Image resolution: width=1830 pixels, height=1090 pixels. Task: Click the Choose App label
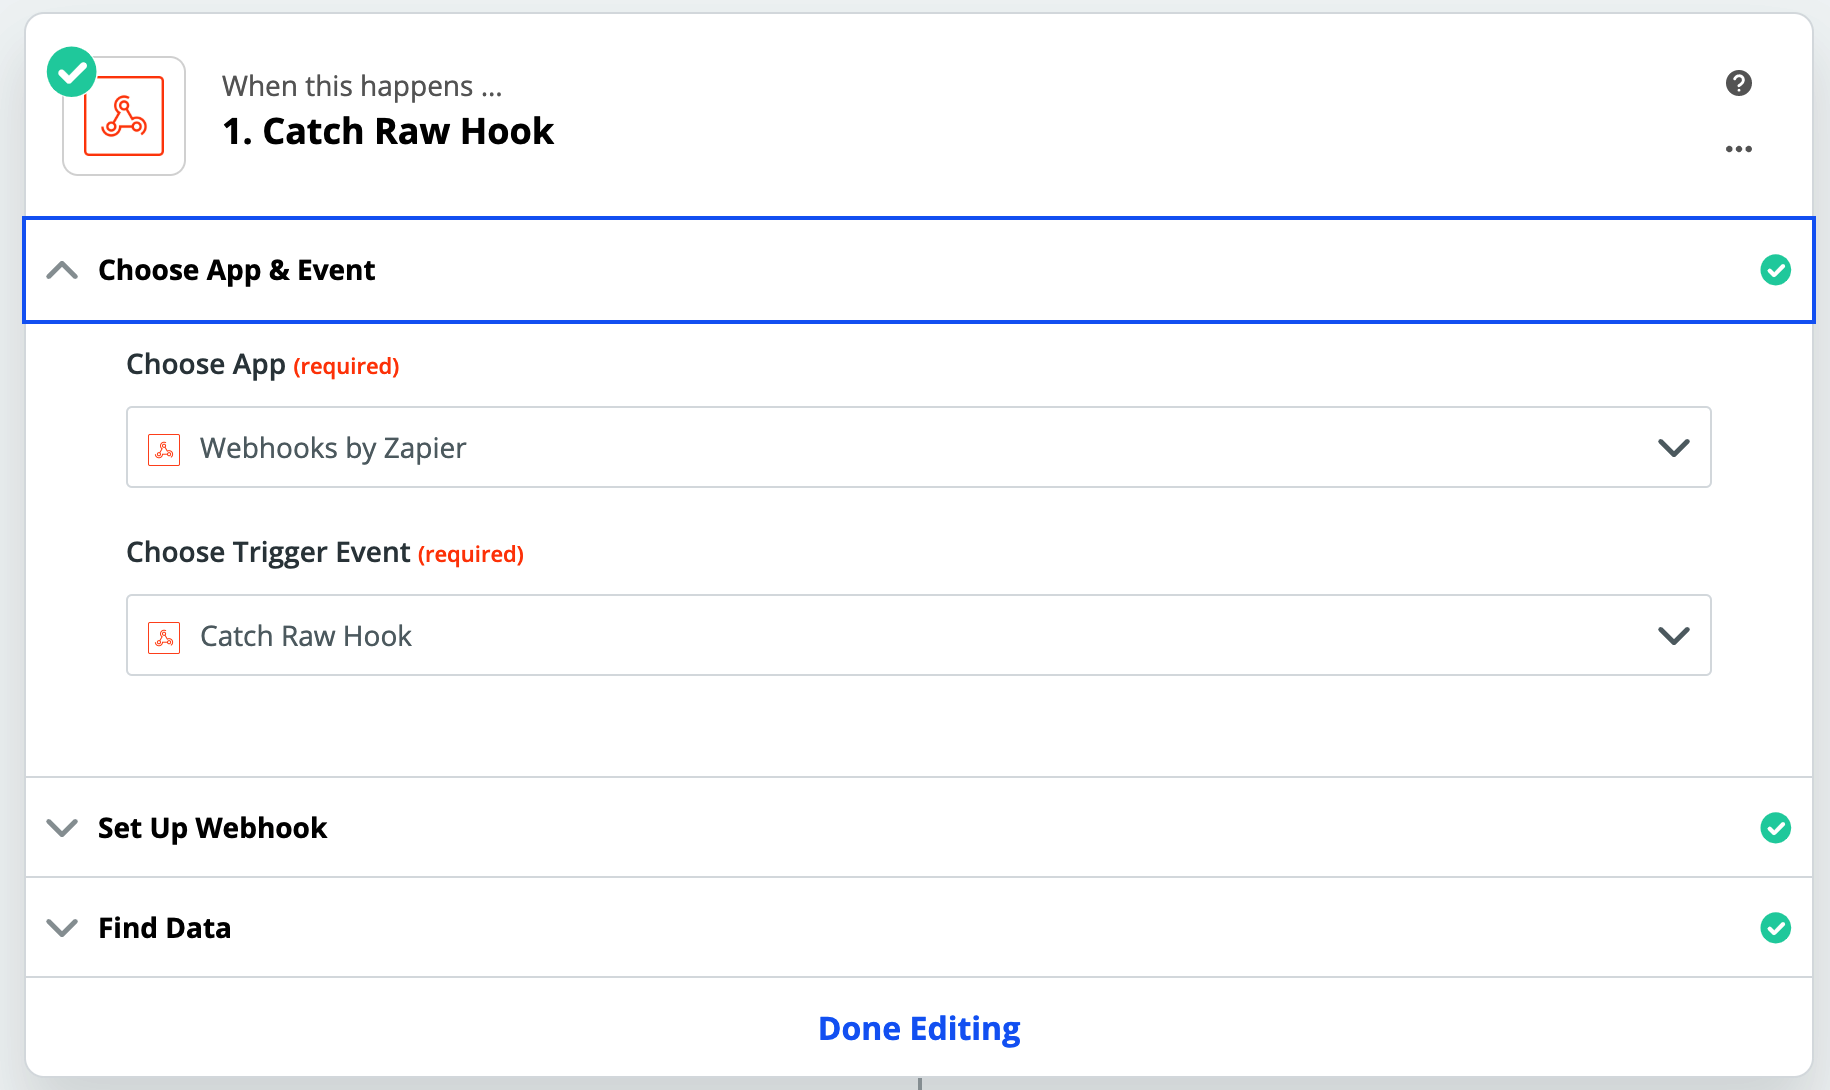(206, 364)
